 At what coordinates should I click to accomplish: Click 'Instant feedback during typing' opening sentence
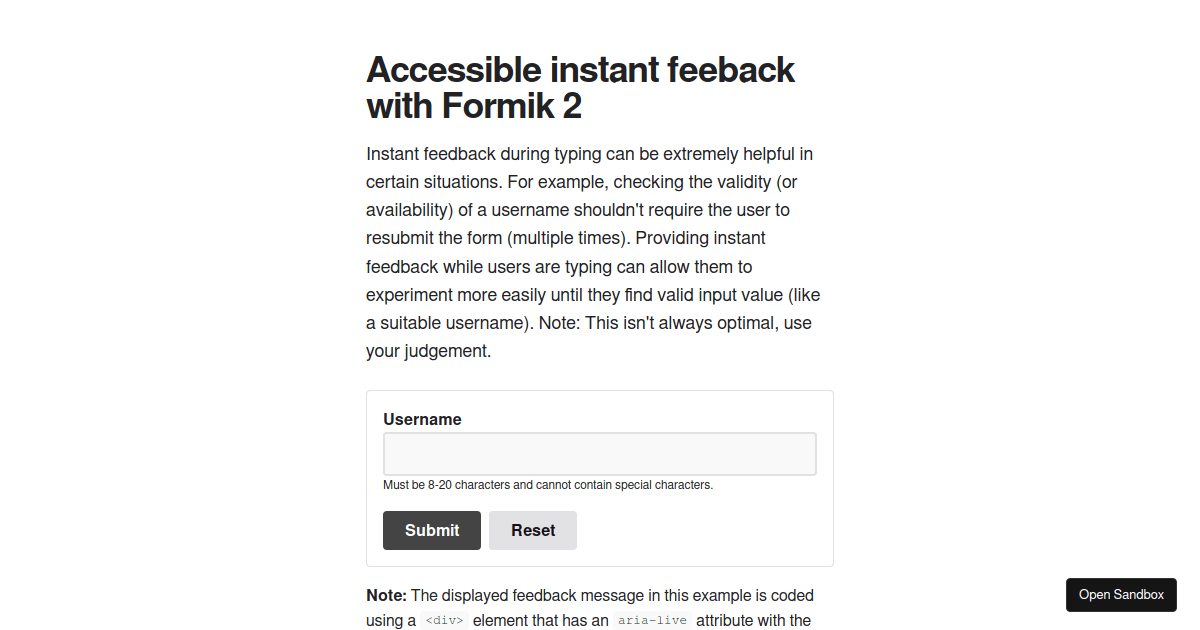(x=480, y=154)
